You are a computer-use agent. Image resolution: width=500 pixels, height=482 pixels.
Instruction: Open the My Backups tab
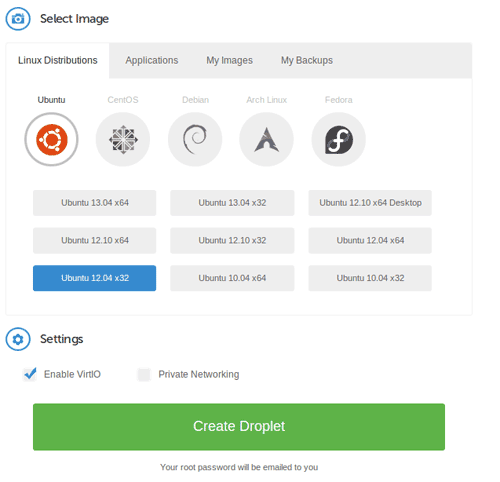click(x=307, y=60)
